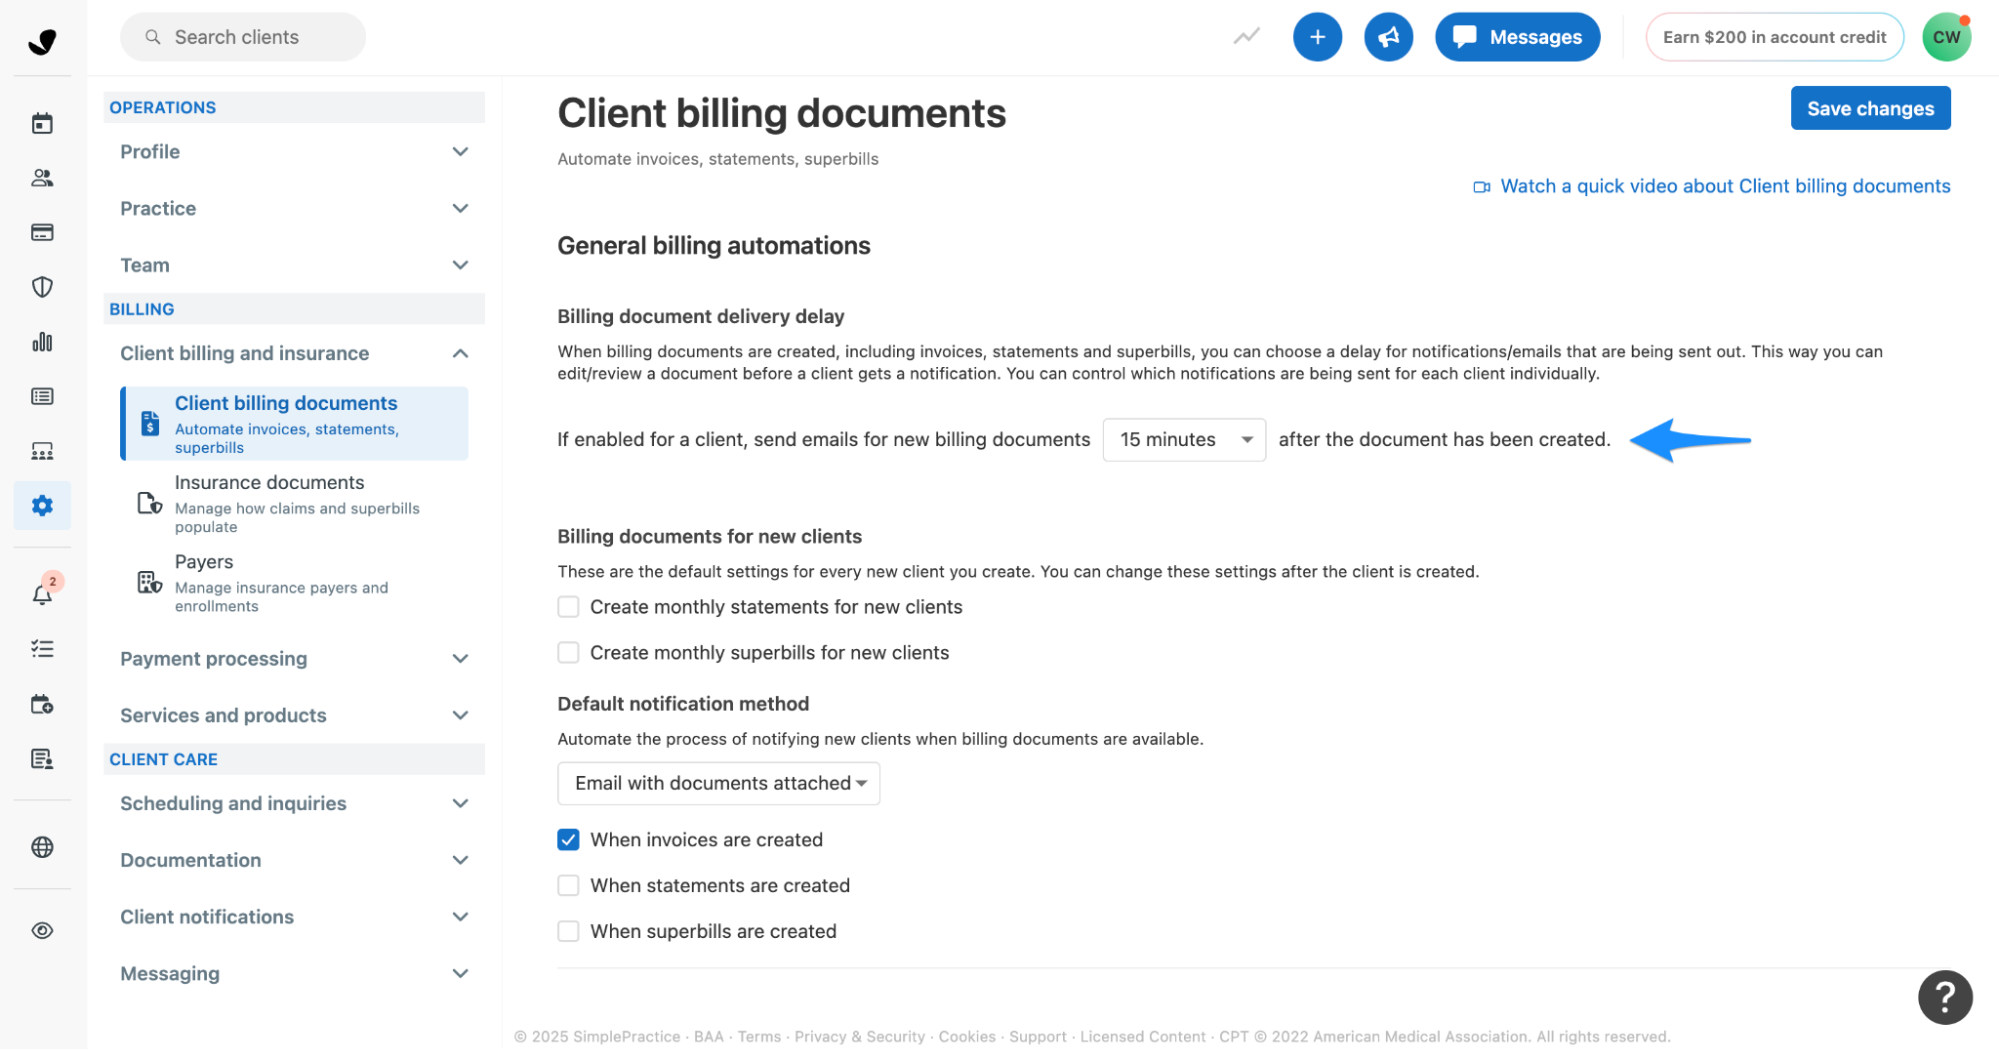Image resolution: width=1999 pixels, height=1050 pixels.
Task: Open the insurance shield icon
Action: tap(42, 287)
